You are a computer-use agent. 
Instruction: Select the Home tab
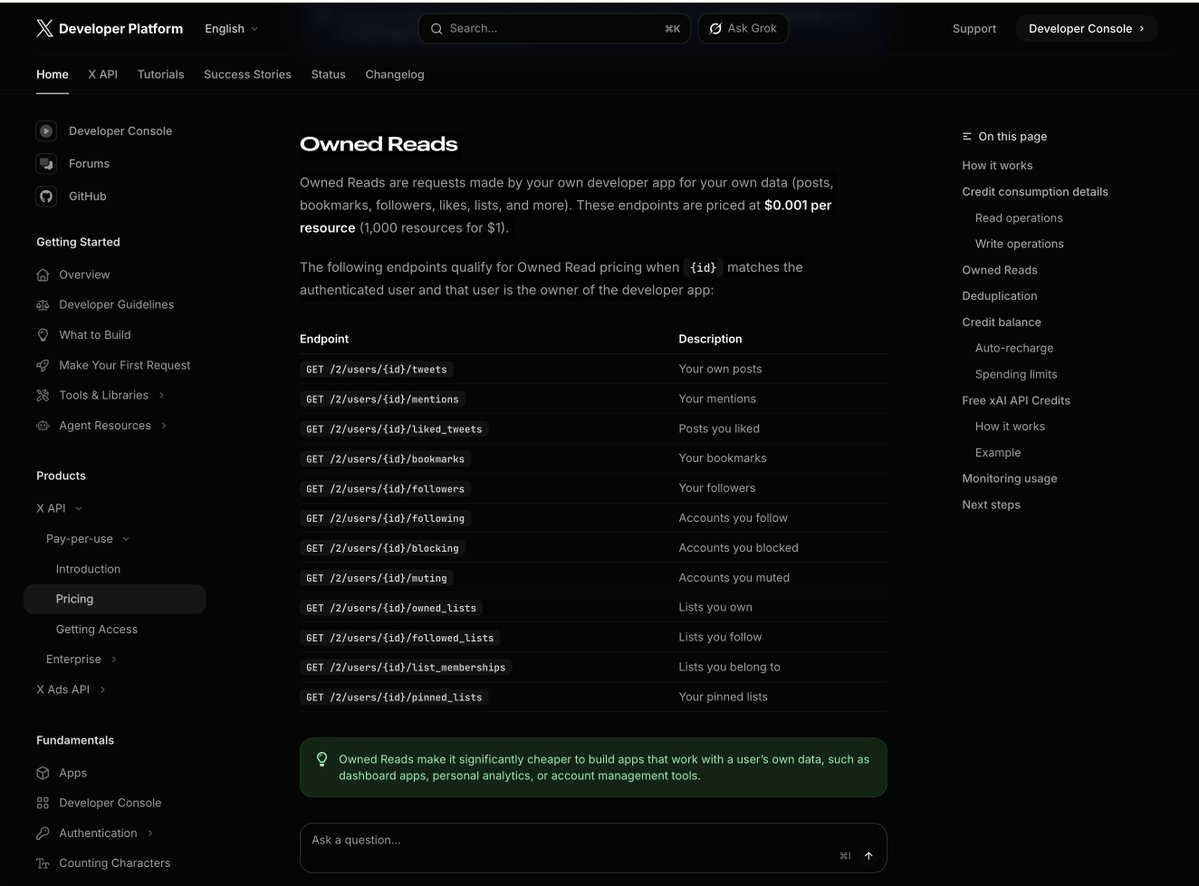(x=52, y=74)
